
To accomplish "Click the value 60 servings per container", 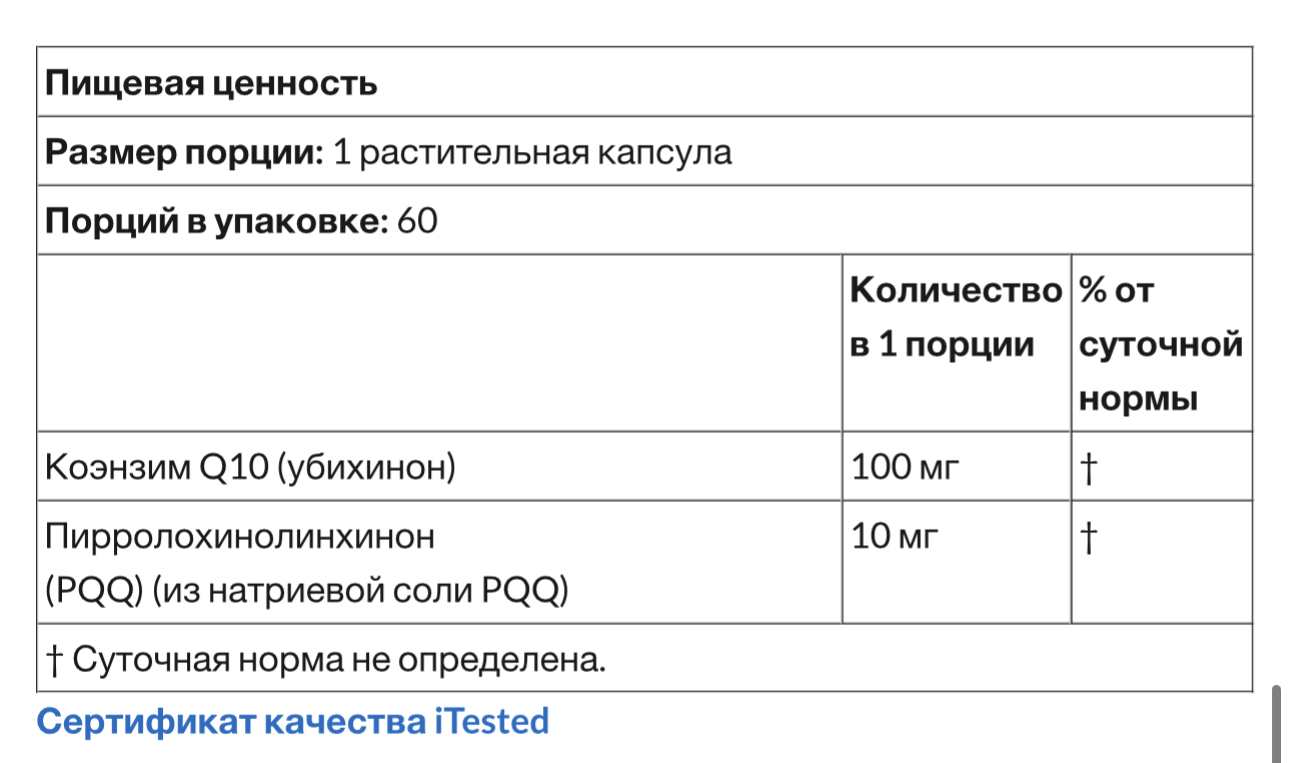I will [x=417, y=221].
